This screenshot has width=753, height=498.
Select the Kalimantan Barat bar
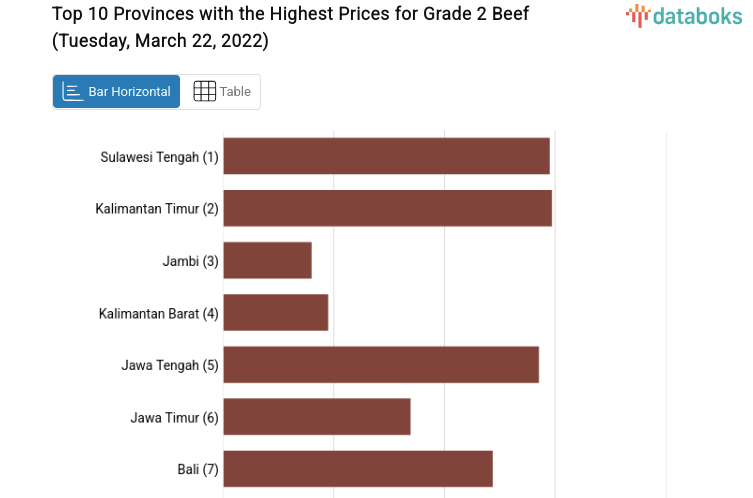pos(275,312)
